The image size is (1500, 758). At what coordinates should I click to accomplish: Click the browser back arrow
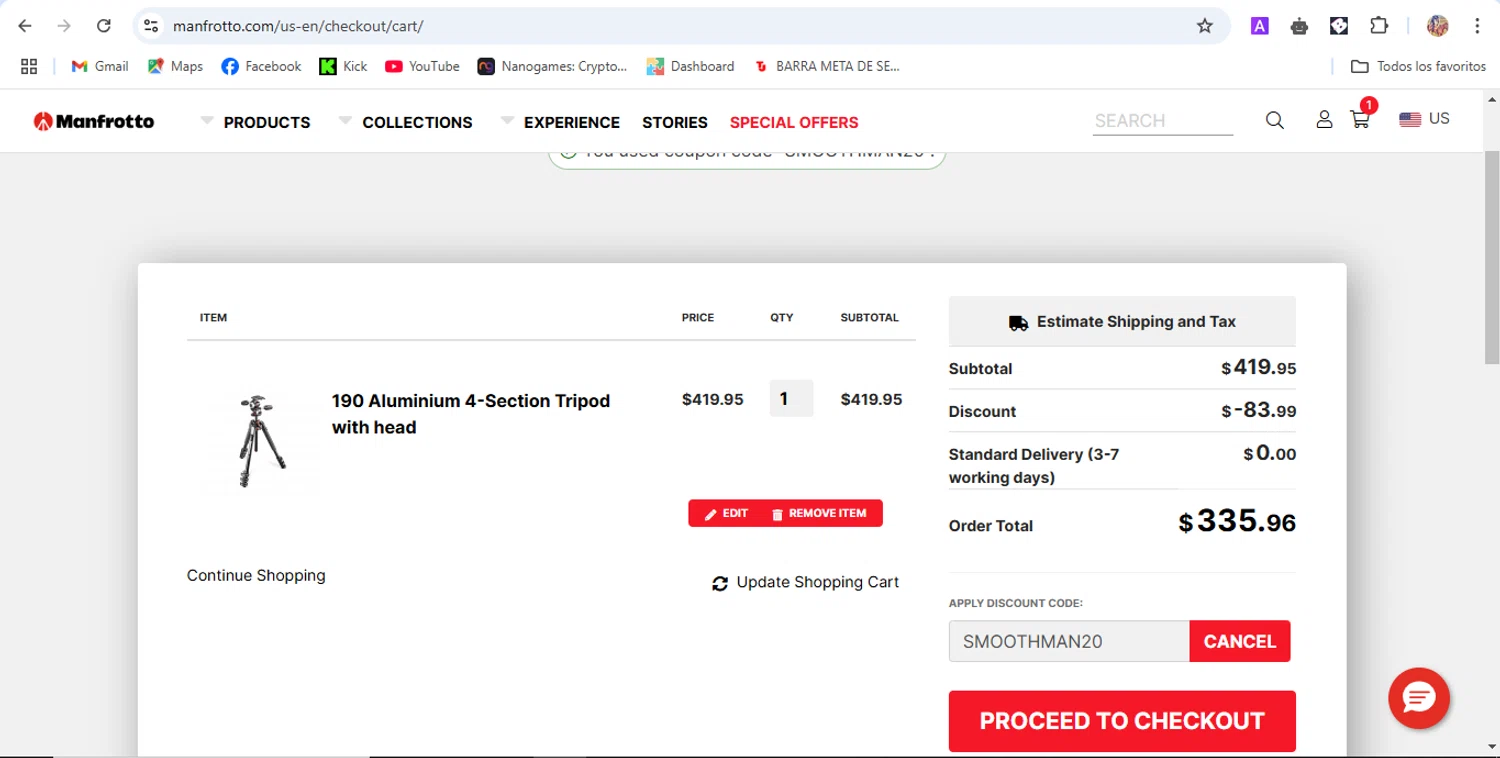point(25,26)
